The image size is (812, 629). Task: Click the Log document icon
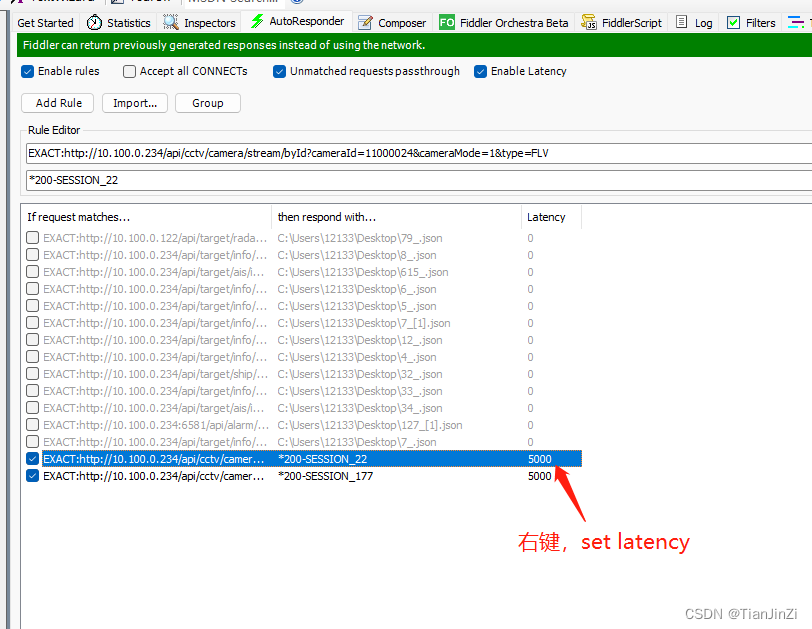tap(682, 22)
